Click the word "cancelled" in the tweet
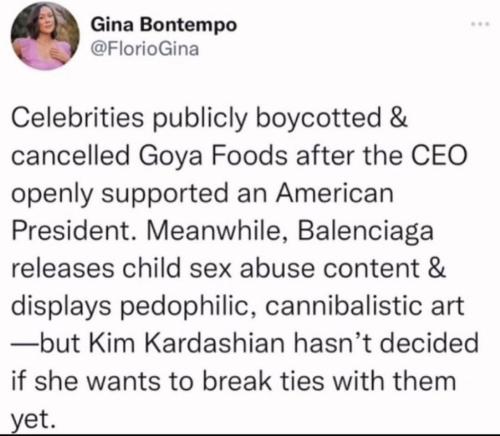This screenshot has height=436, width=500. tap(70, 156)
